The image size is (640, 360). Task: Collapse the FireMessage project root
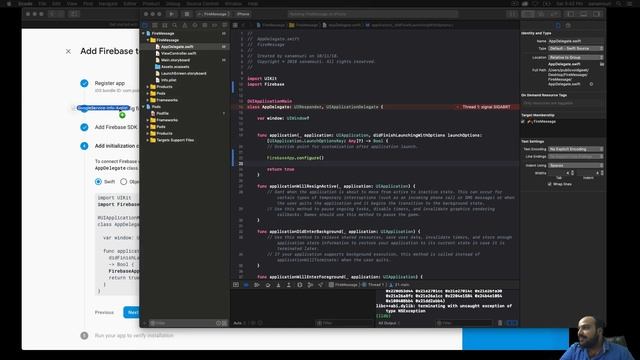pyautogui.click(x=143, y=33)
